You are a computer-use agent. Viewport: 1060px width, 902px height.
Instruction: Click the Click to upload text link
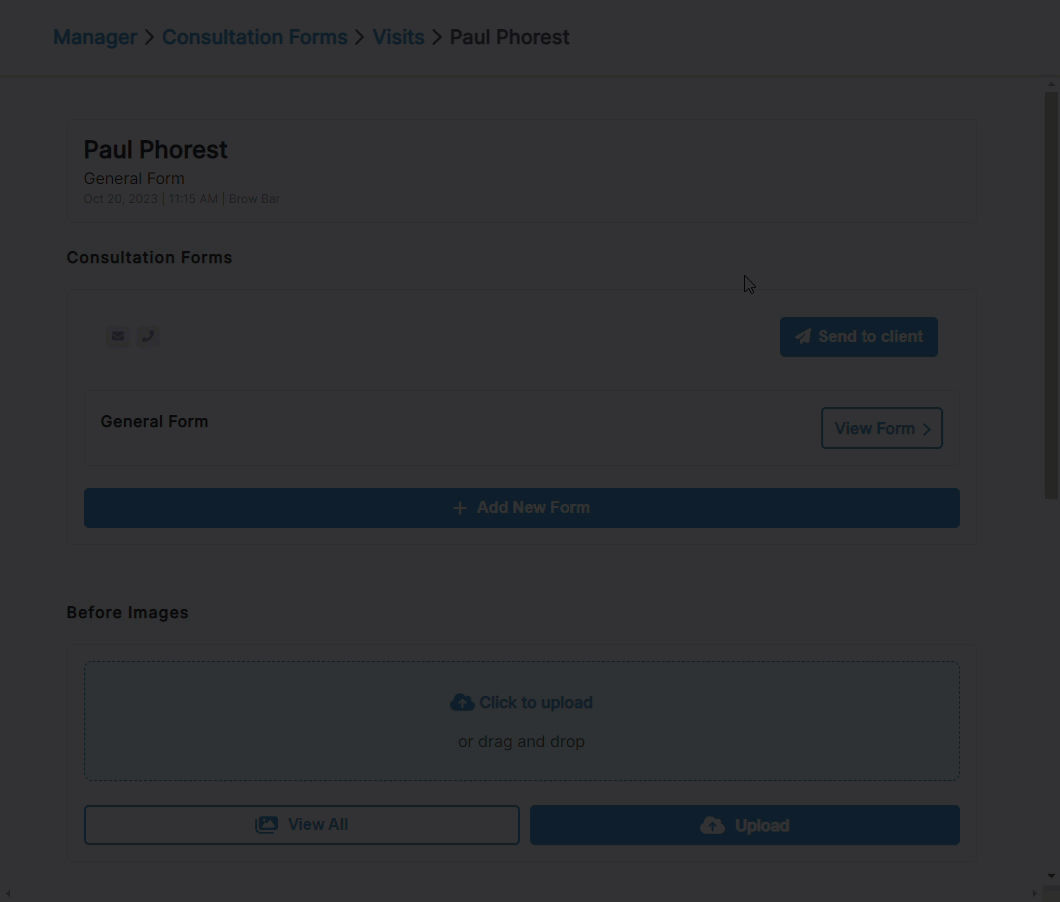(536, 703)
